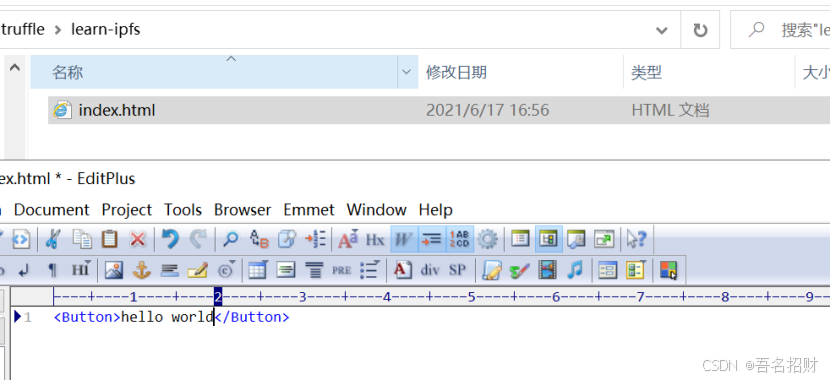Click the Explorer search box
The width and height of the screenshot is (830, 381).
point(781,30)
